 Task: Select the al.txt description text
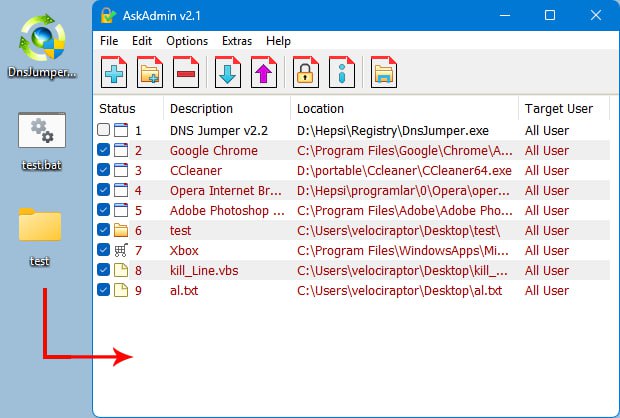pyautogui.click(x=183, y=291)
